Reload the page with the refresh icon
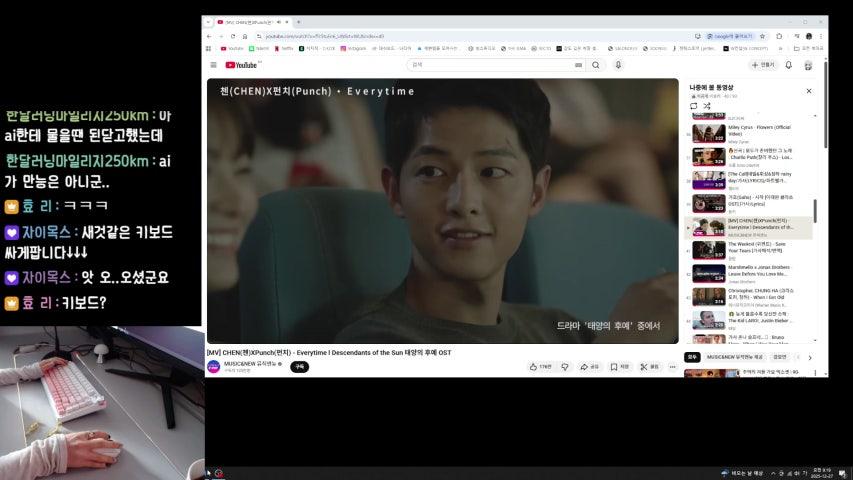The height and width of the screenshot is (480, 853). click(233, 36)
